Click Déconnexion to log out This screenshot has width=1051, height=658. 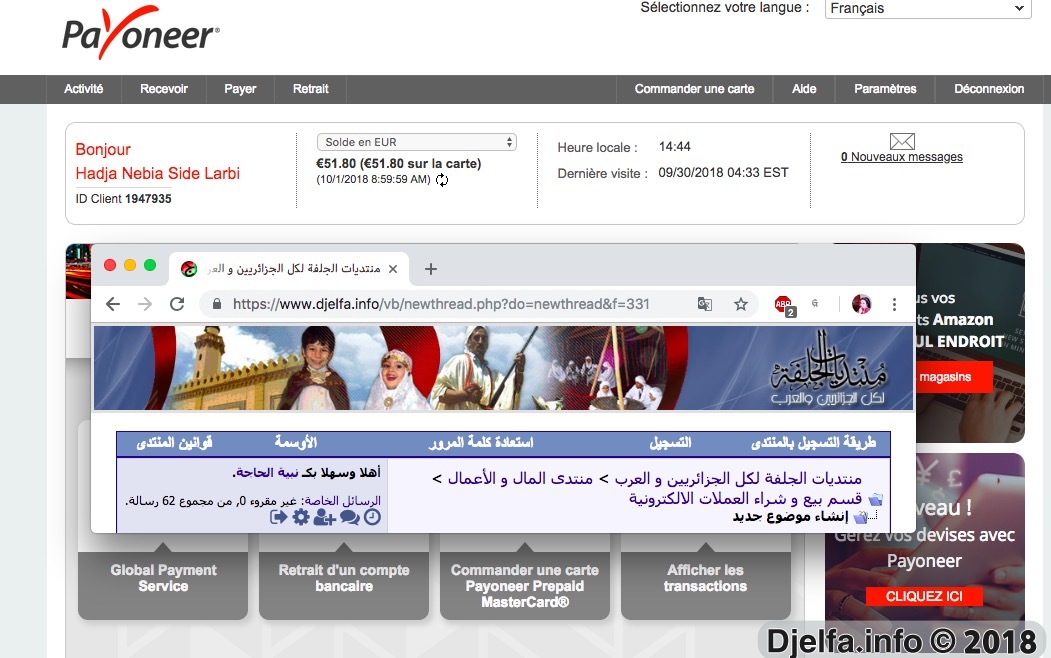(x=989, y=89)
